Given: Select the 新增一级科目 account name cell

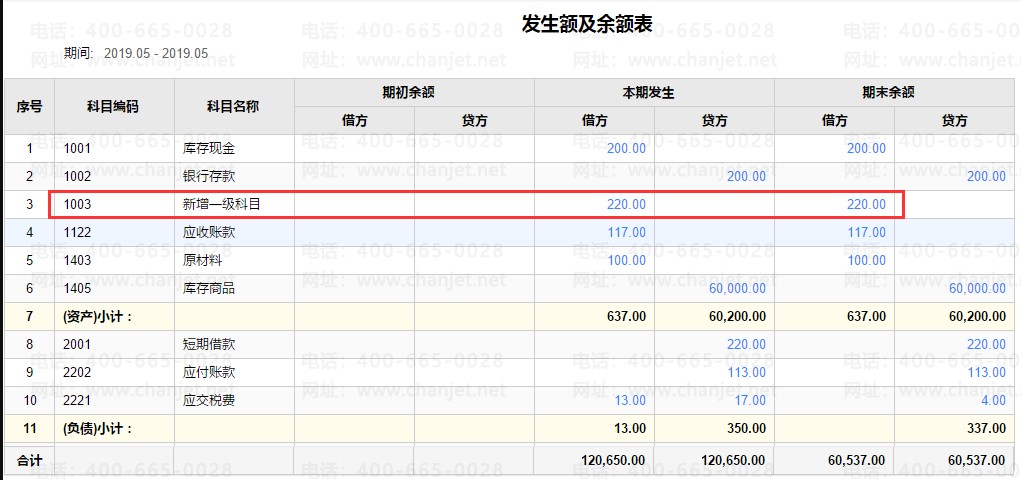Looking at the screenshot, I should tap(222, 204).
